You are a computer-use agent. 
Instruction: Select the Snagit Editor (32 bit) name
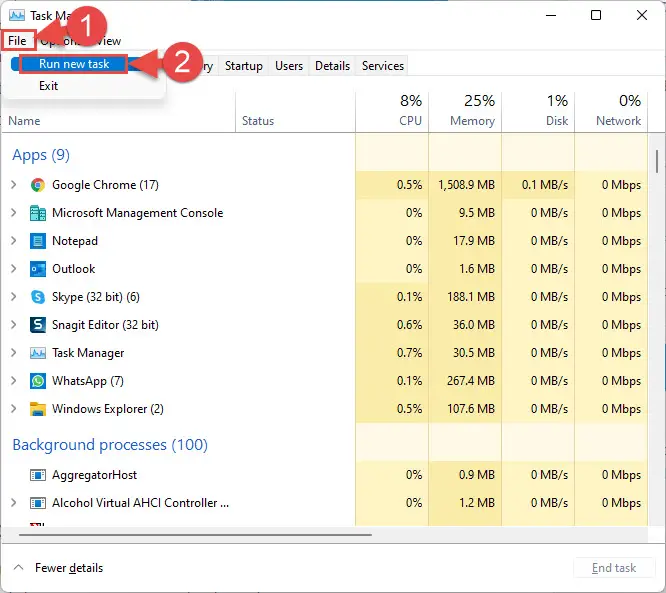105,325
